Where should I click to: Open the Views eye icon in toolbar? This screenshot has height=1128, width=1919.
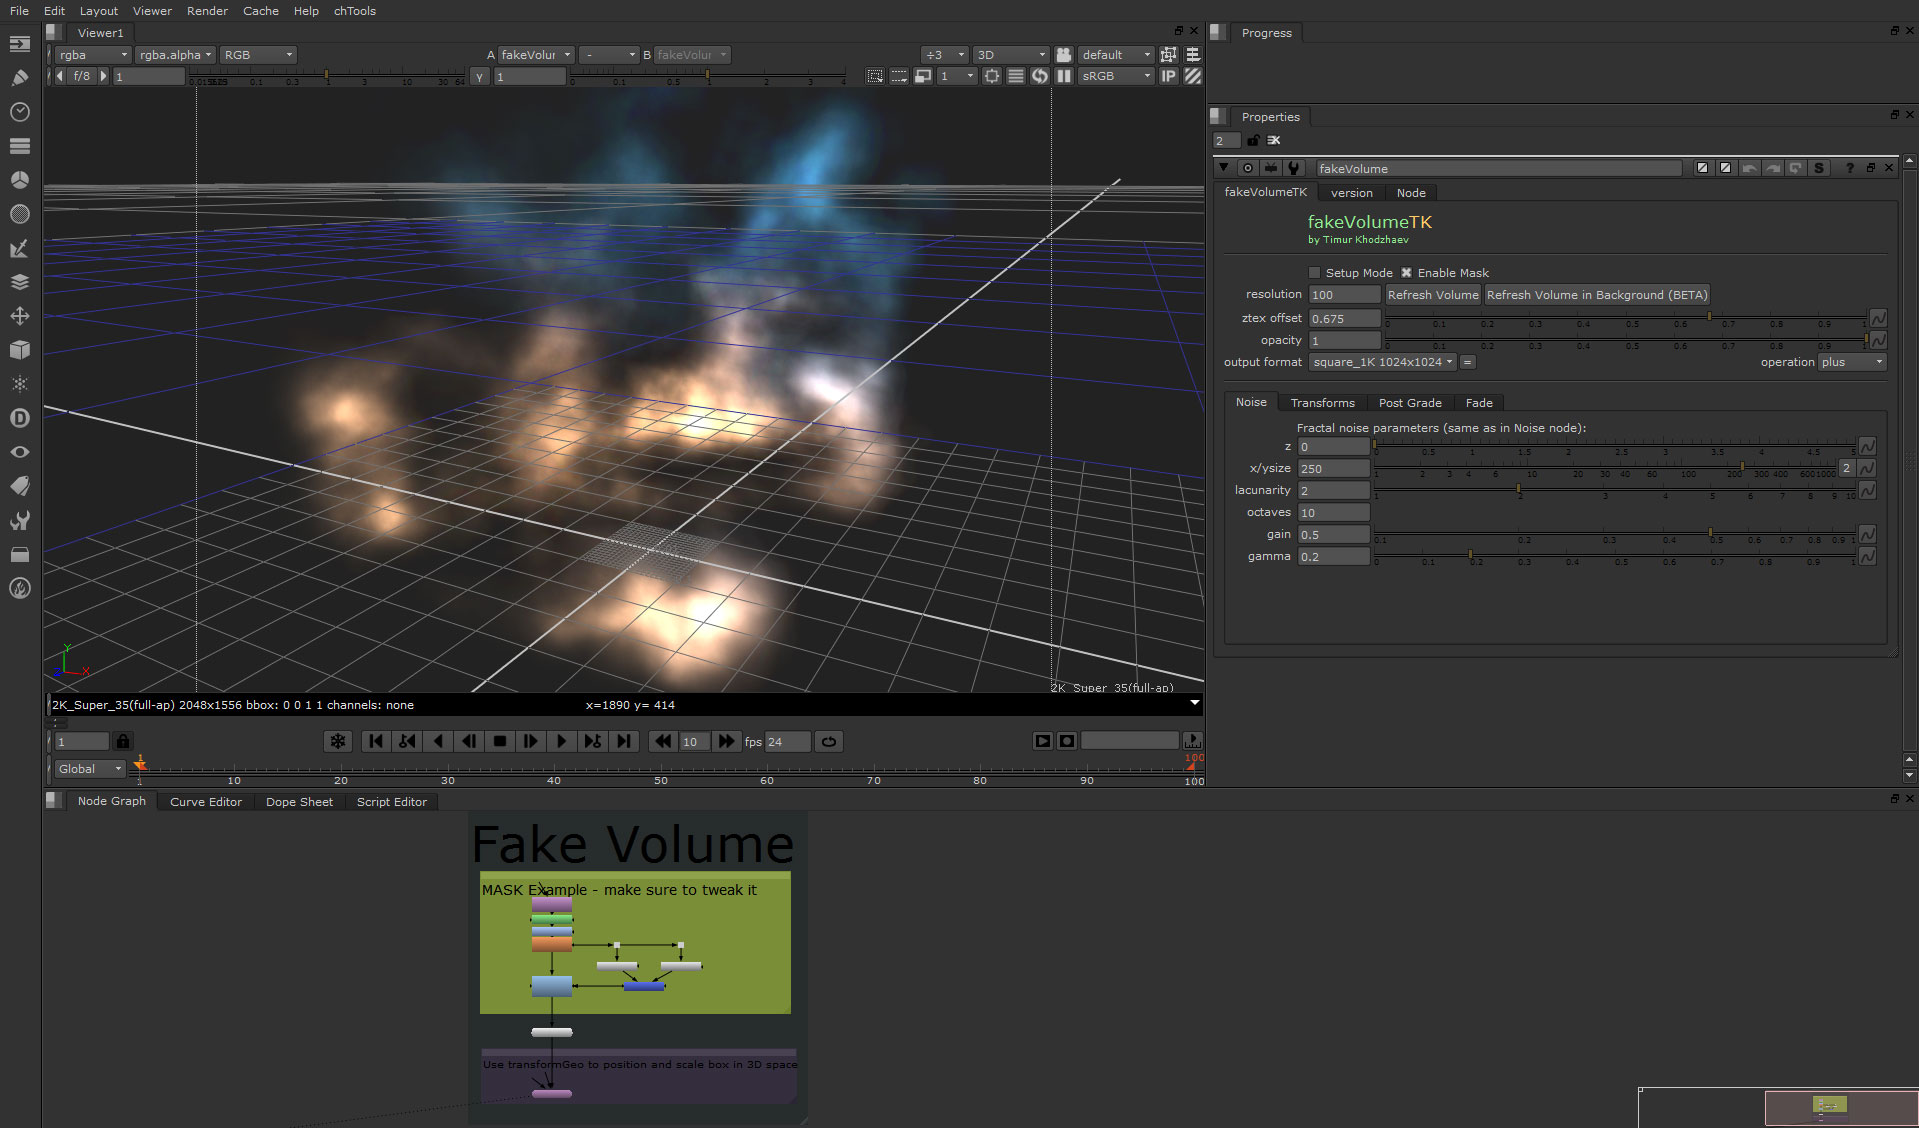19,452
